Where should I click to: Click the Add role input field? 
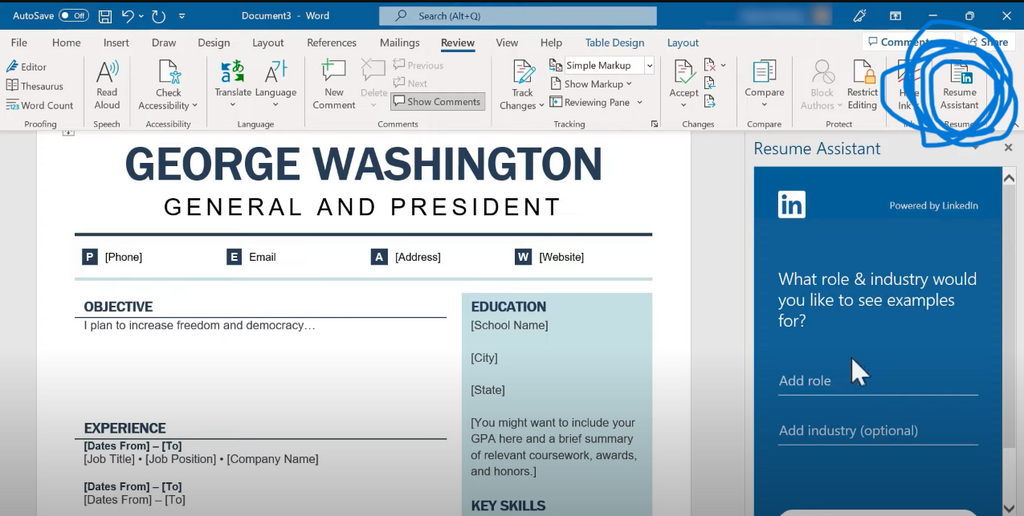point(877,381)
